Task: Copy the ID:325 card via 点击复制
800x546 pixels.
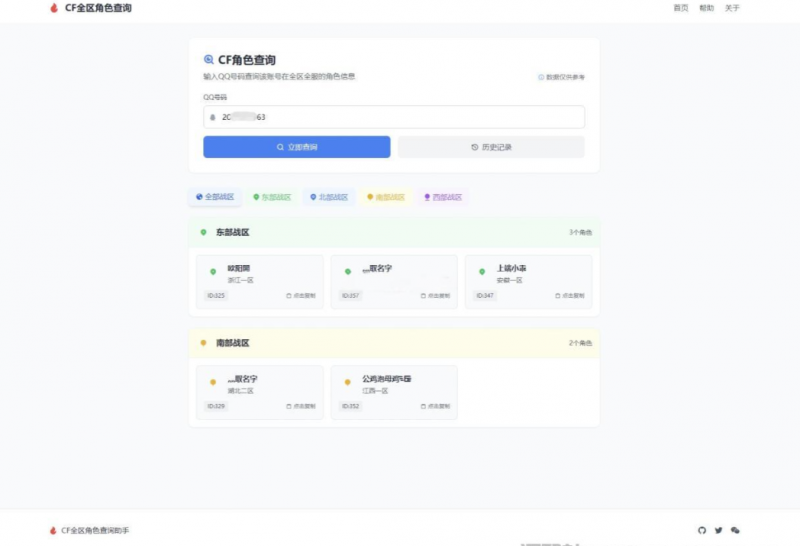Action: pos(301,295)
